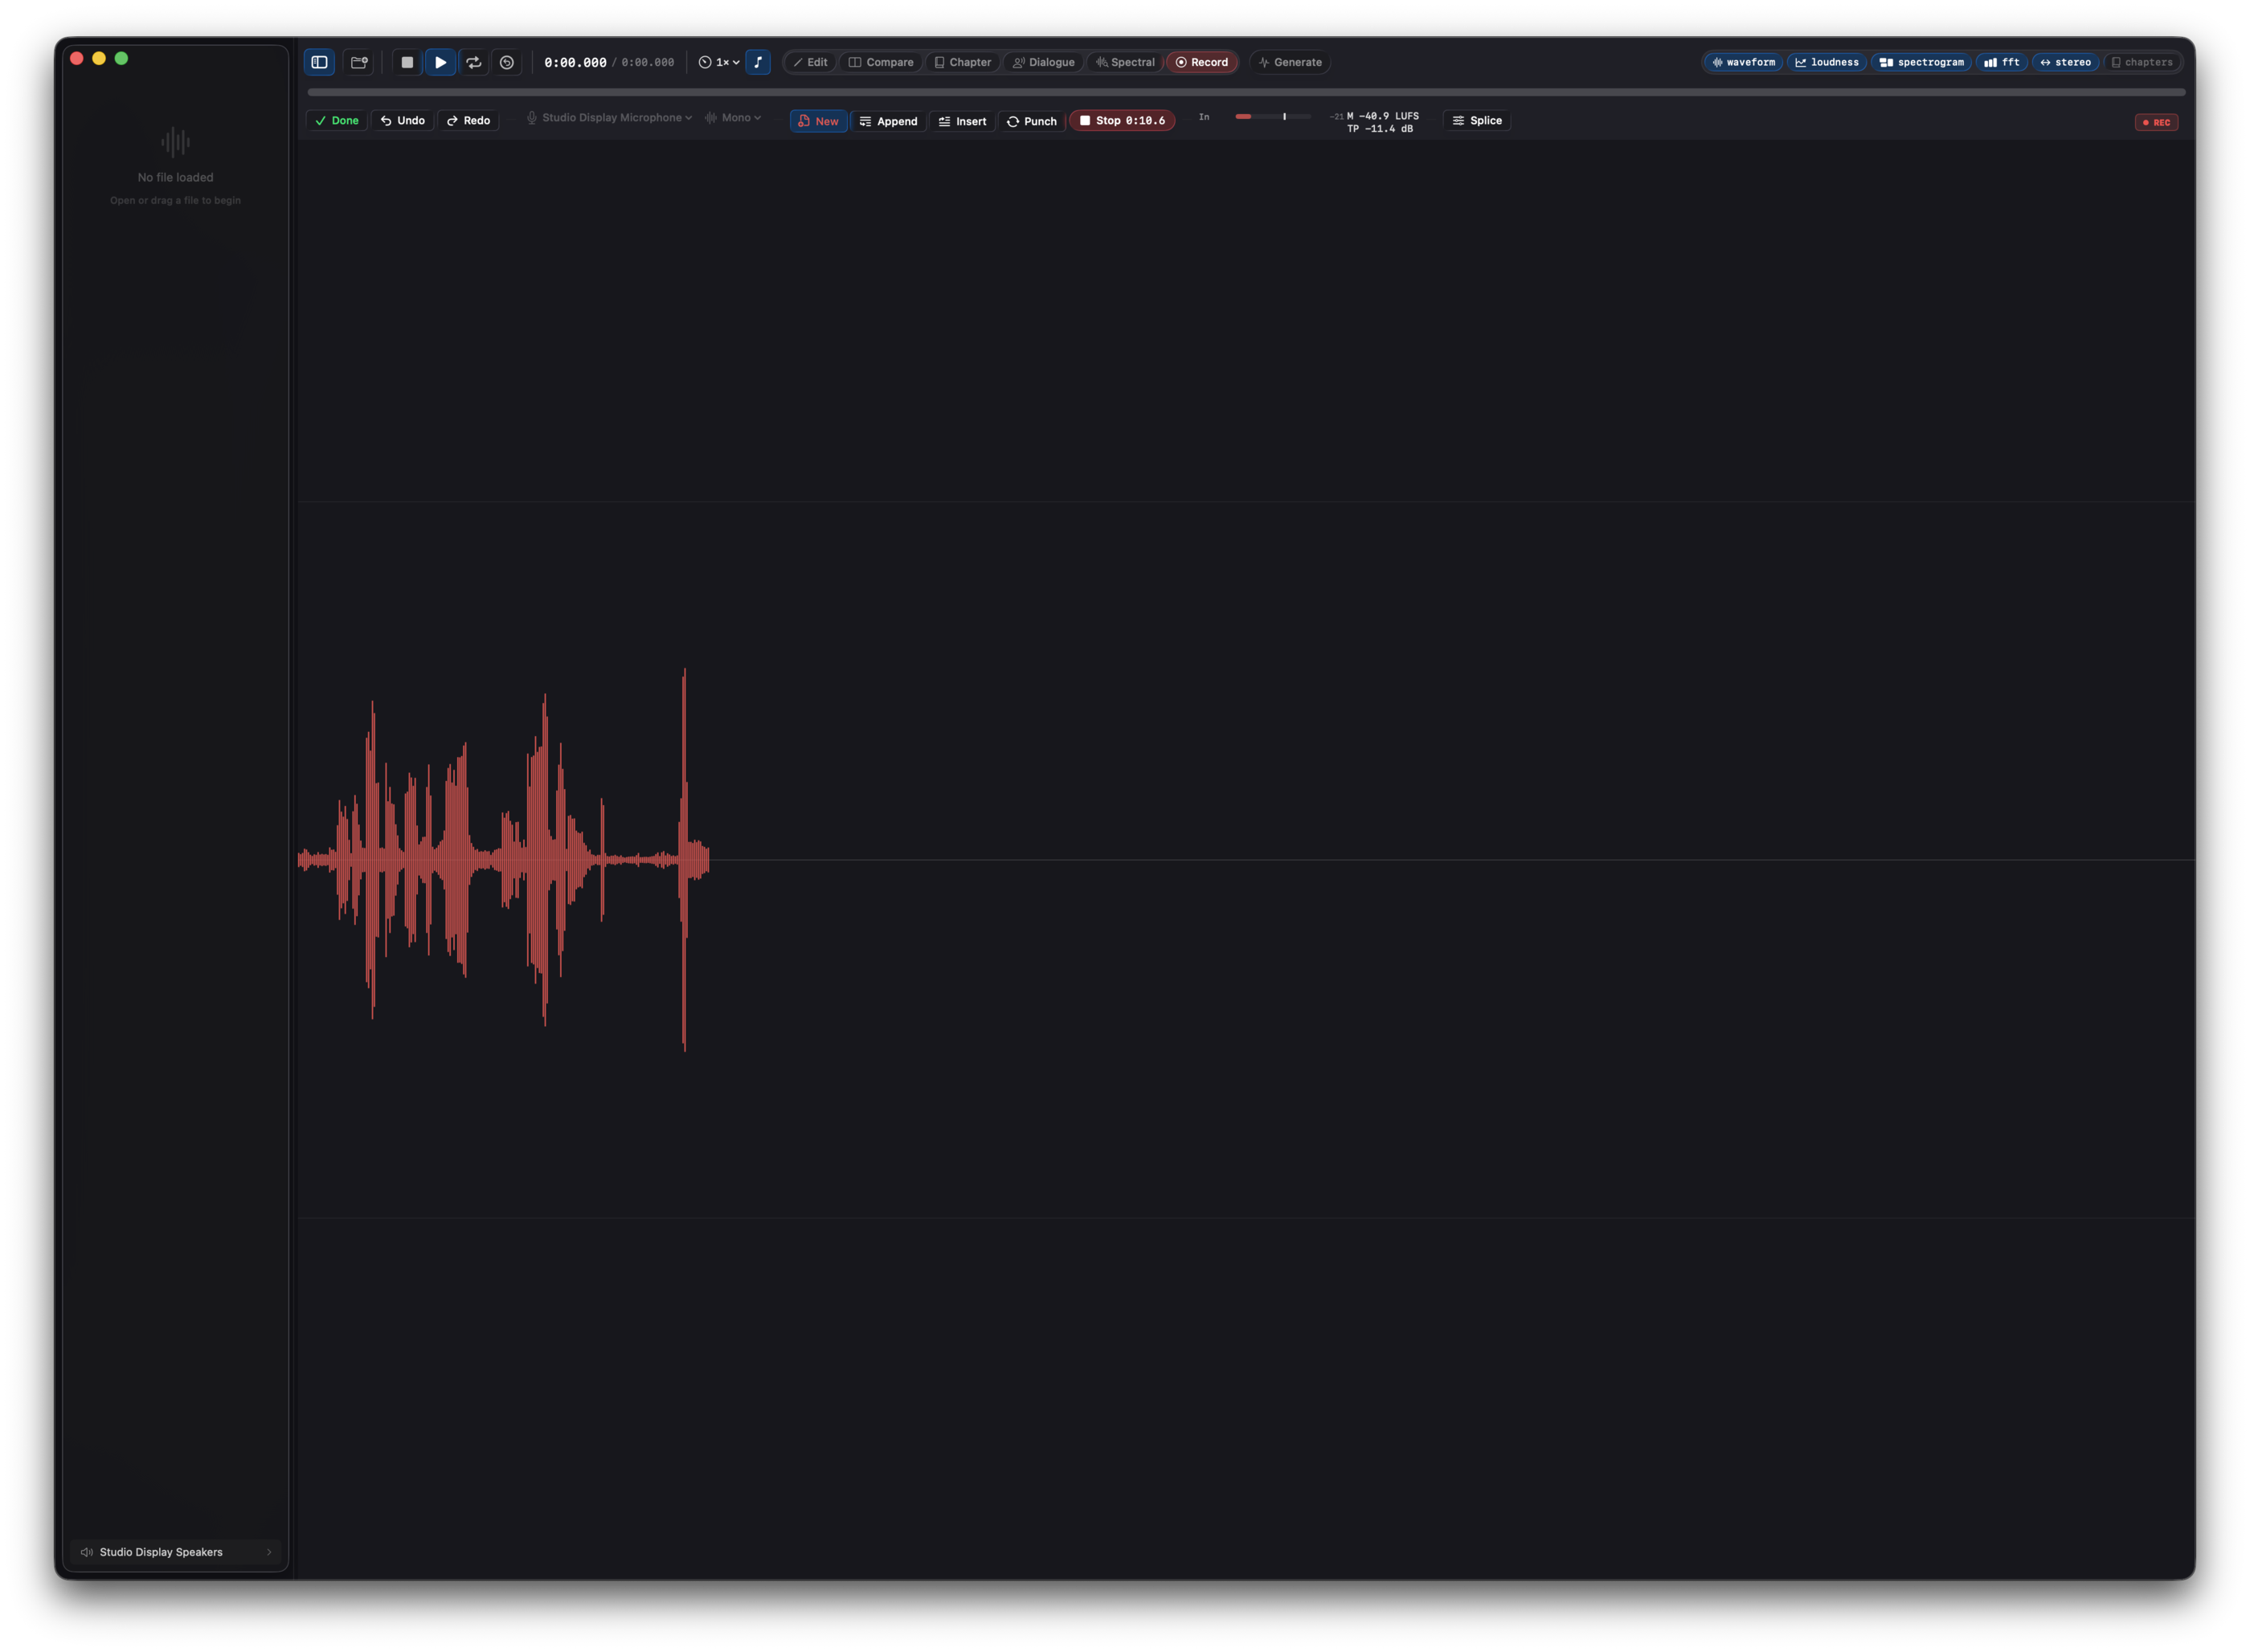Click the red REC indicator badge

2156,122
